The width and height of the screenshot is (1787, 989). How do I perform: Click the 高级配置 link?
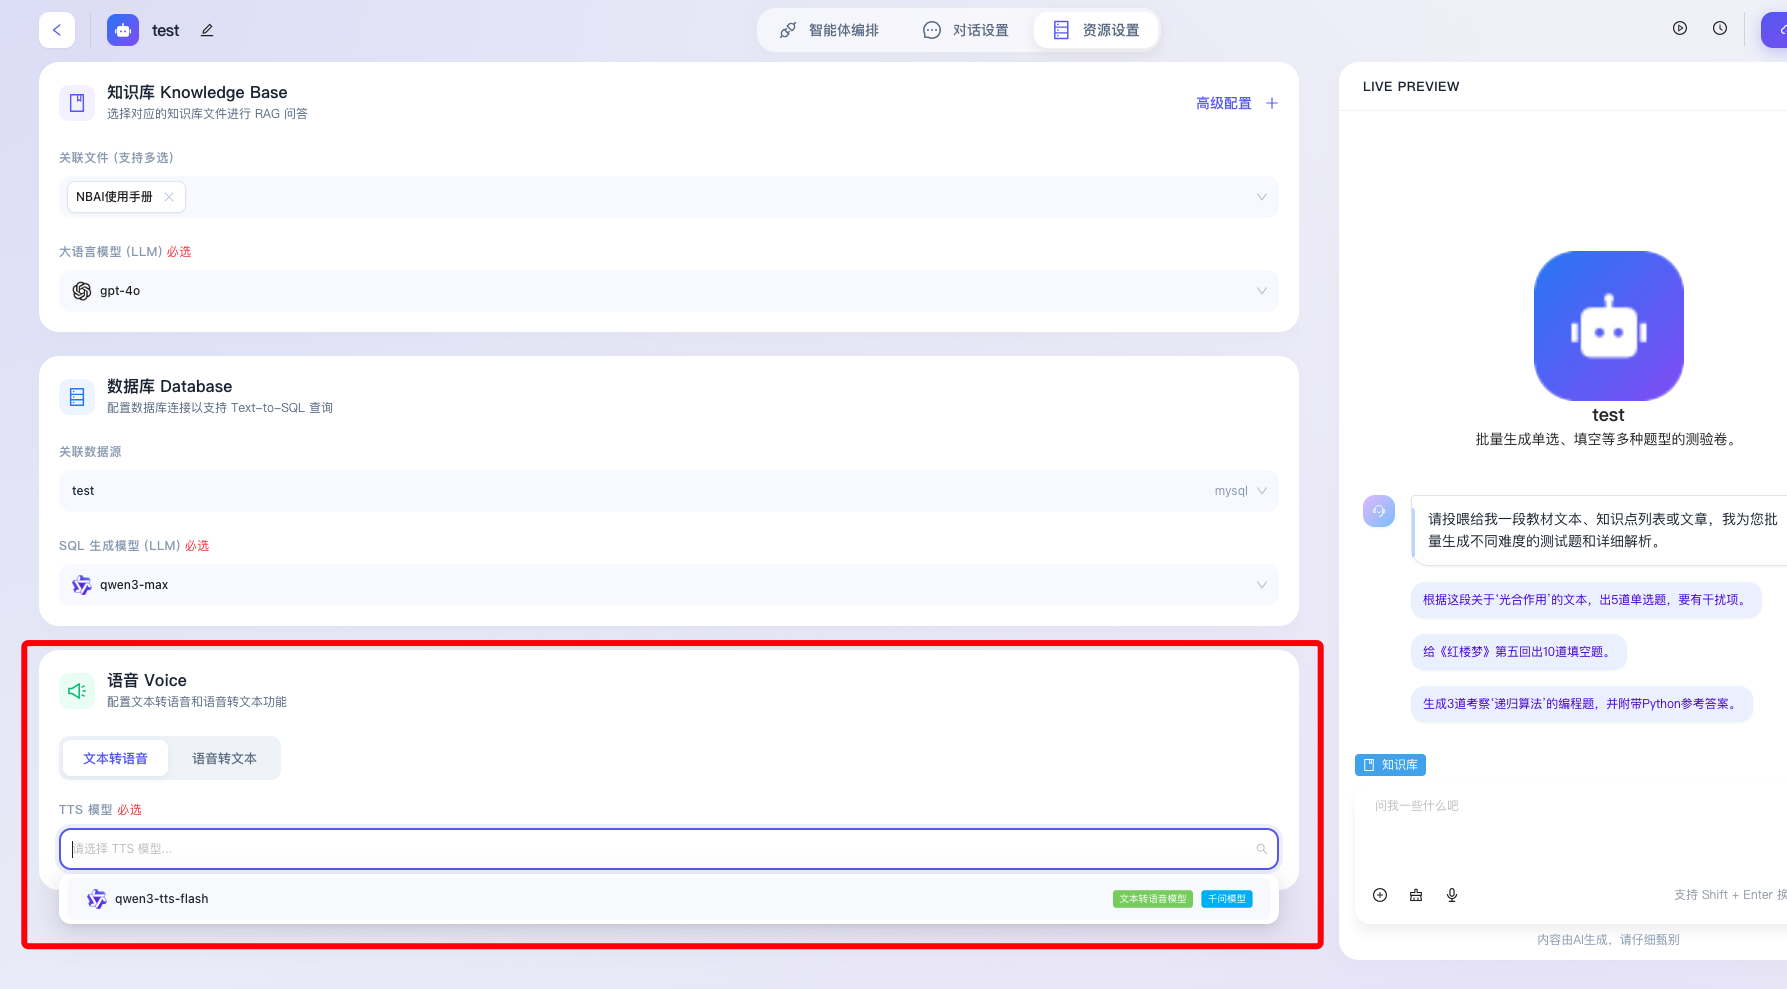[1223, 103]
